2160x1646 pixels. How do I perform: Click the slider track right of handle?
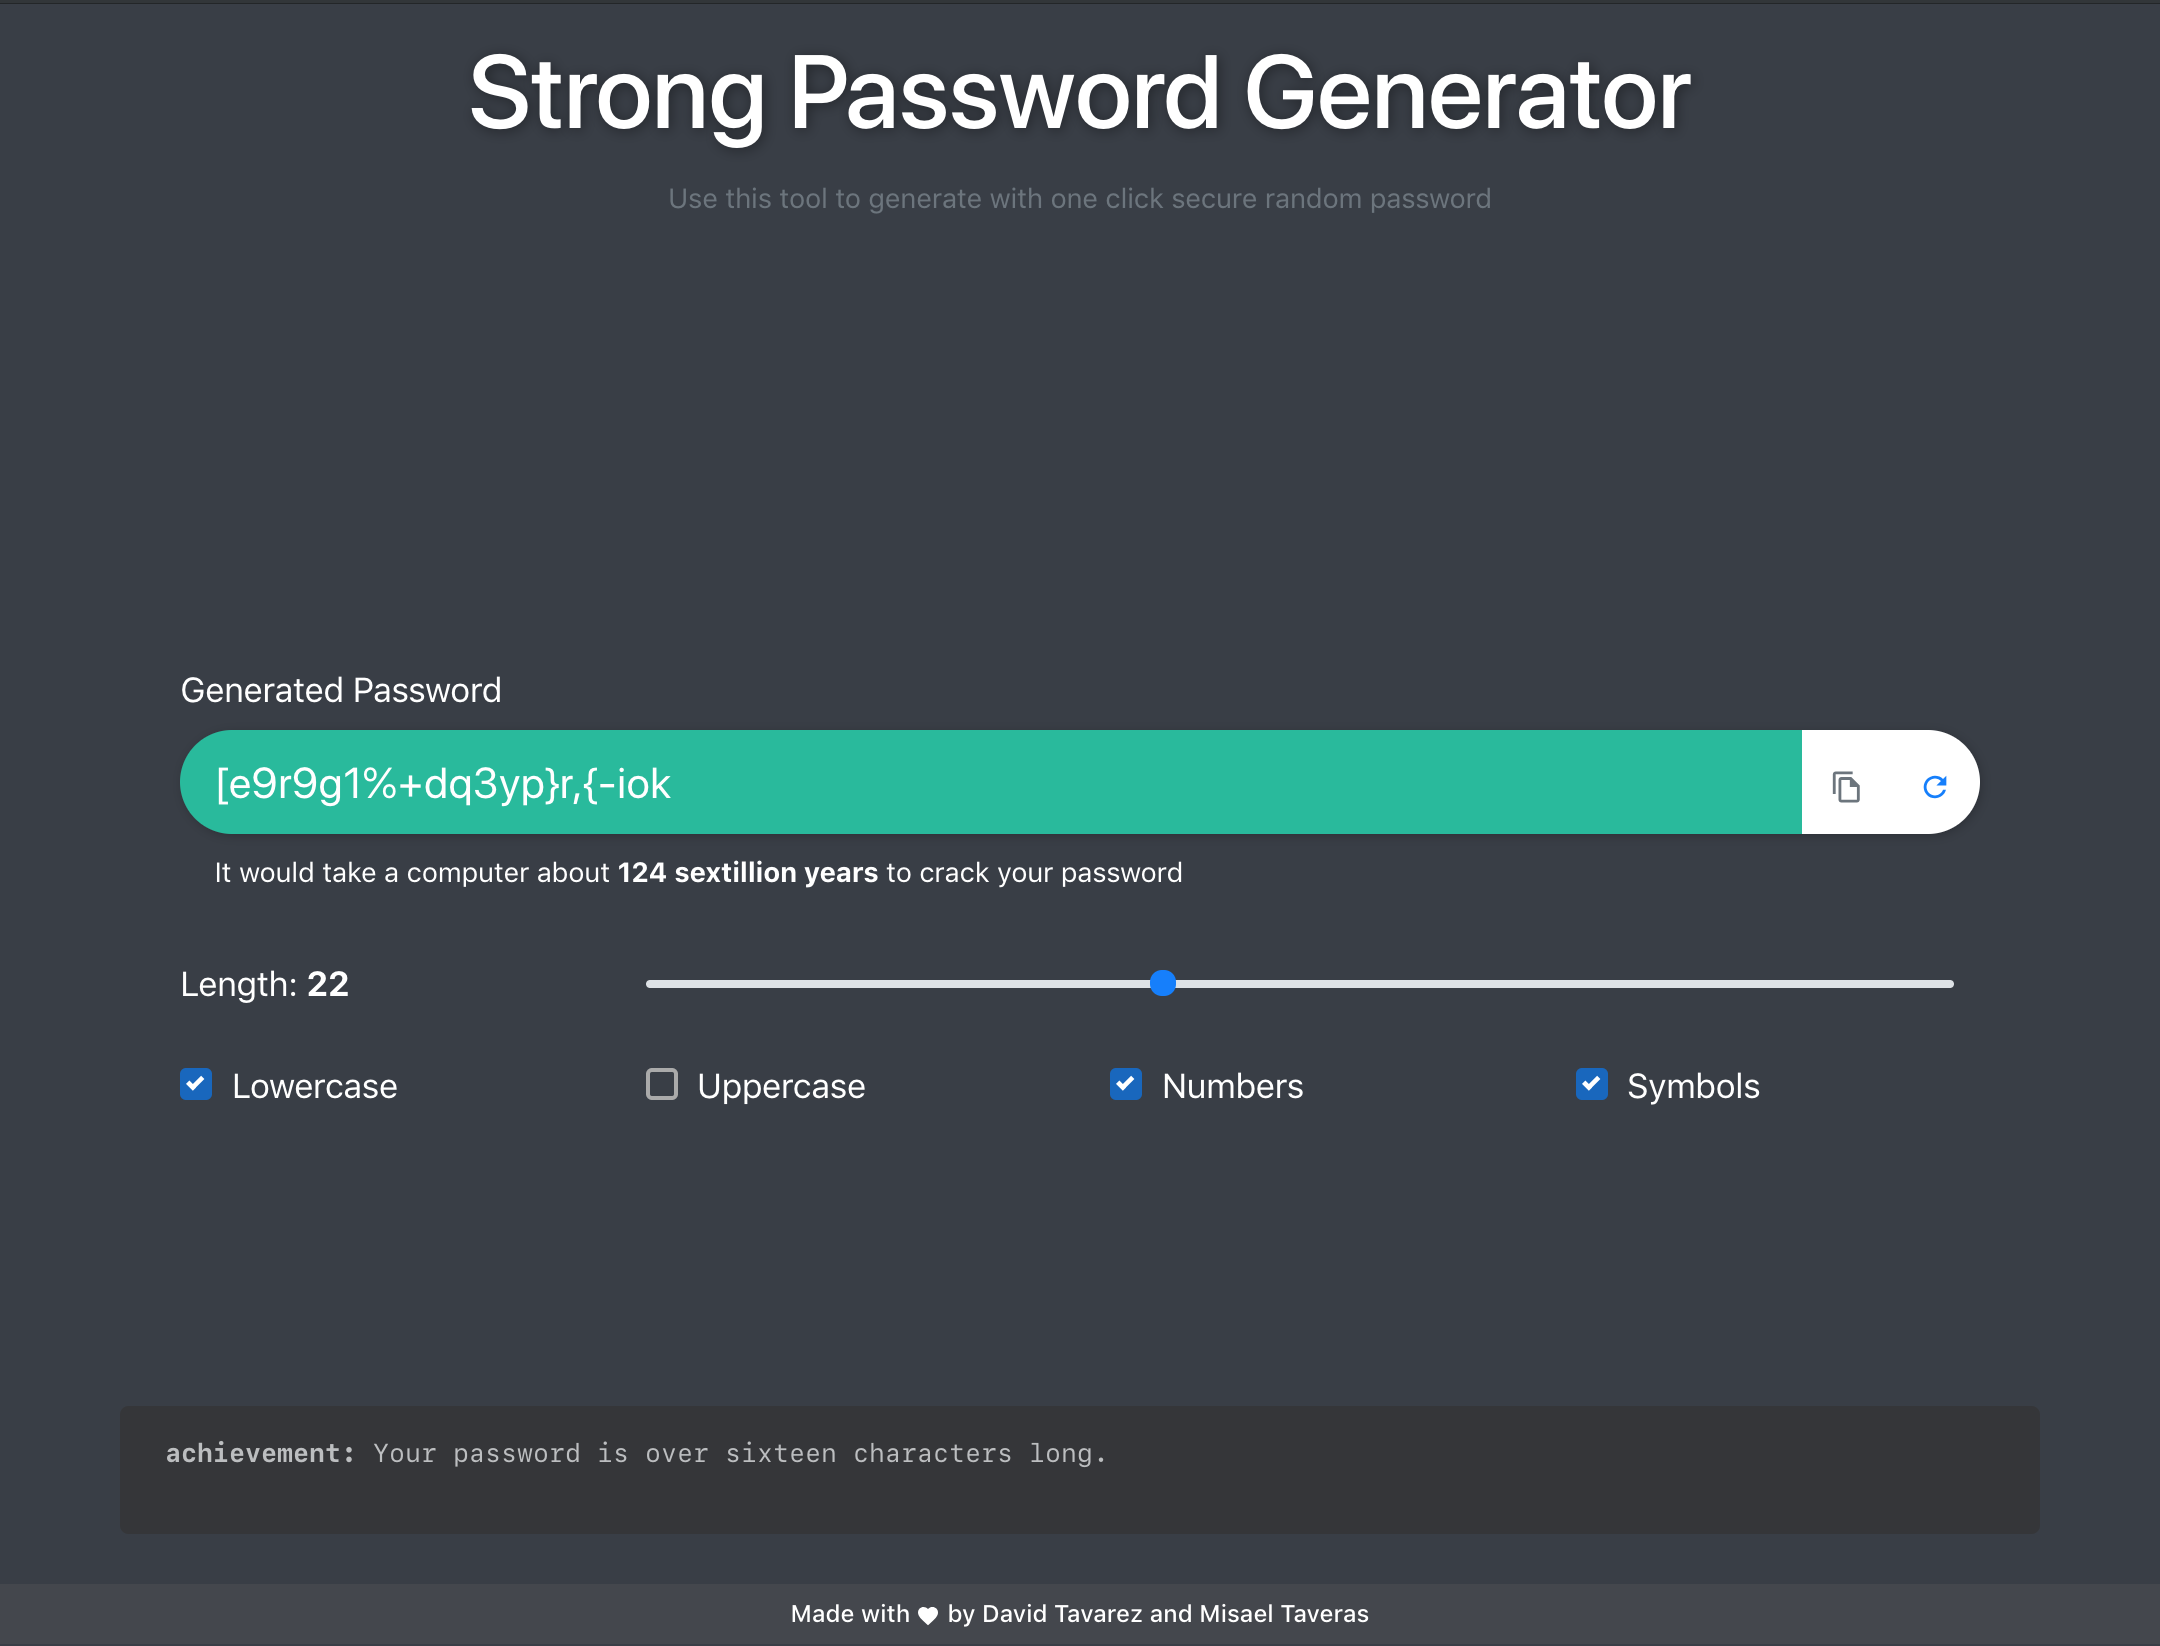coord(1560,984)
